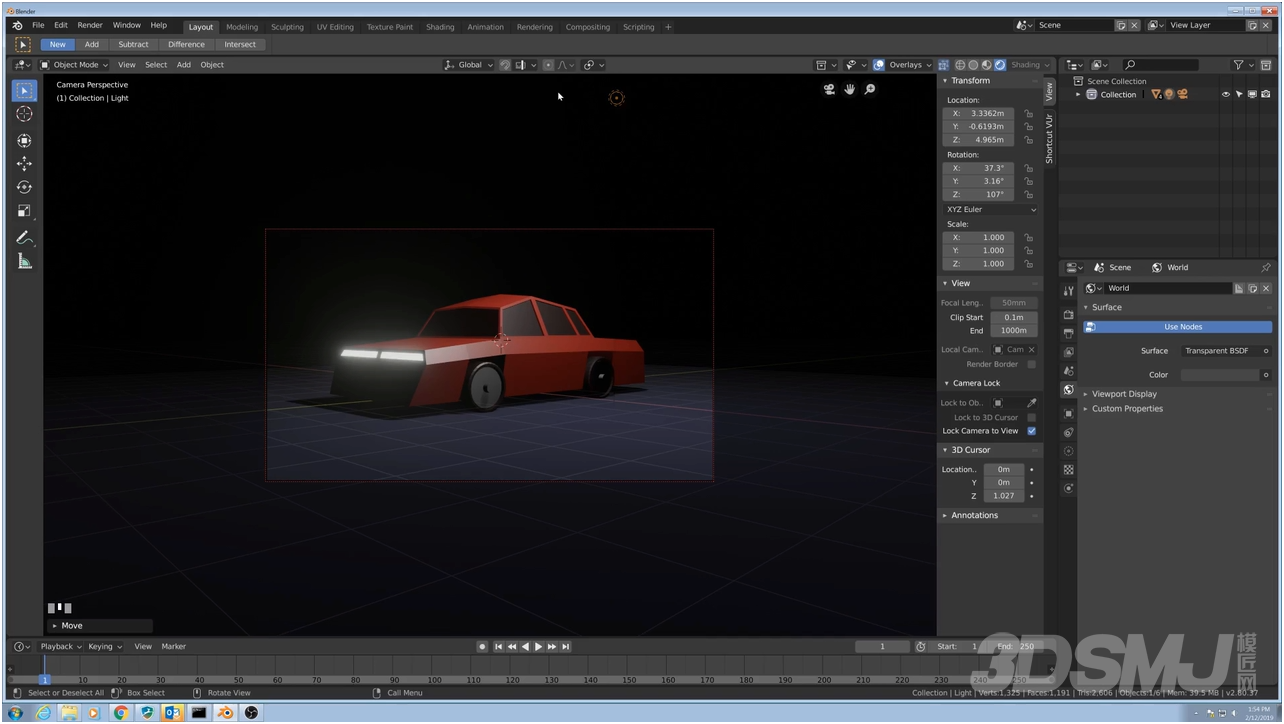Jump to first frame button
1284x724 pixels.
point(498,647)
